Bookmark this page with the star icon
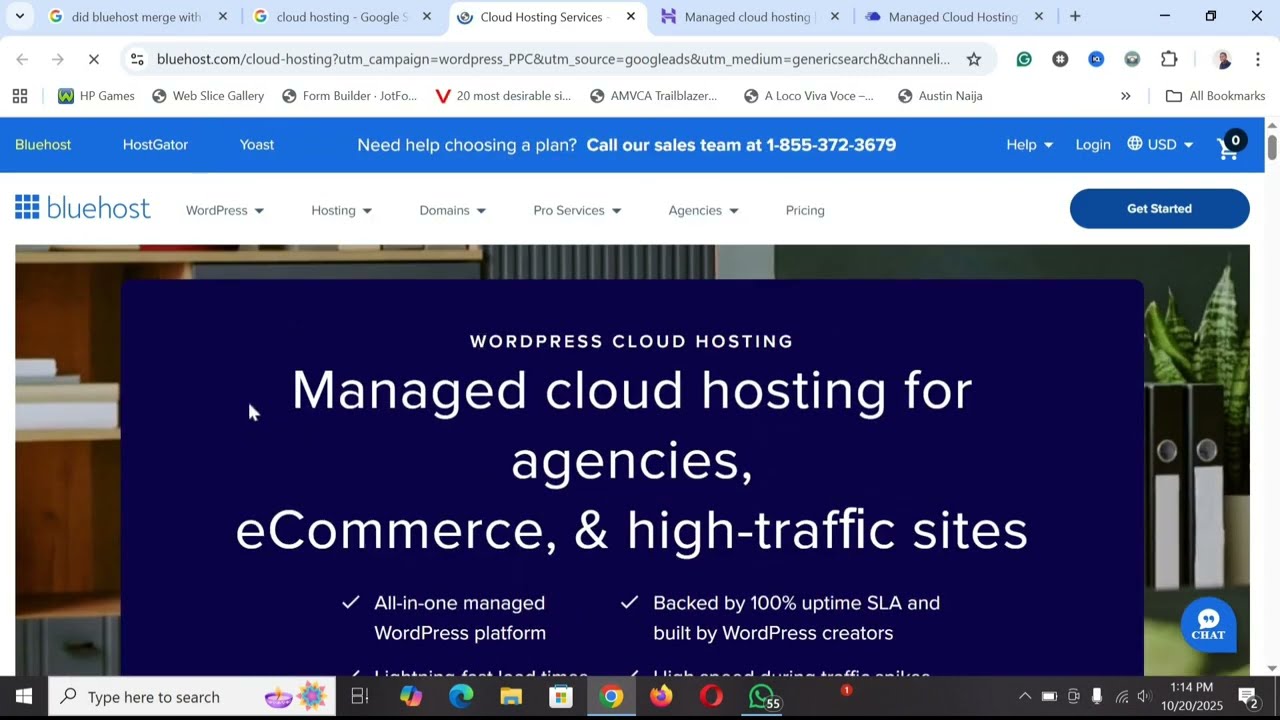The width and height of the screenshot is (1280, 720). point(973,59)
